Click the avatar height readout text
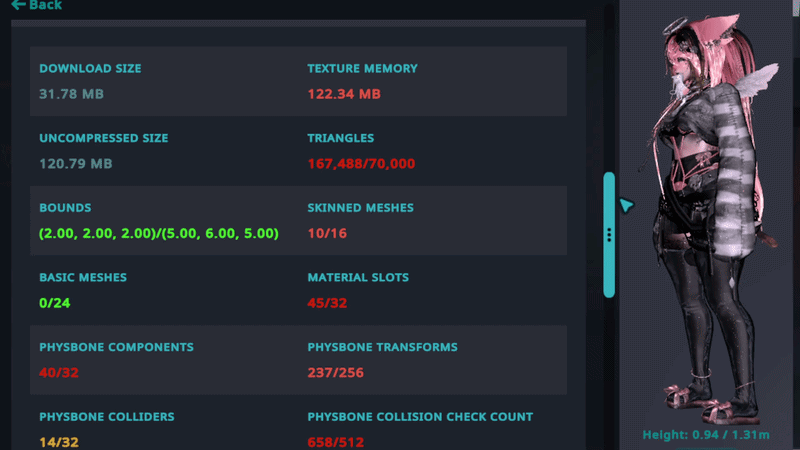This screenshot has width=800, height=450. pos(708,435)
